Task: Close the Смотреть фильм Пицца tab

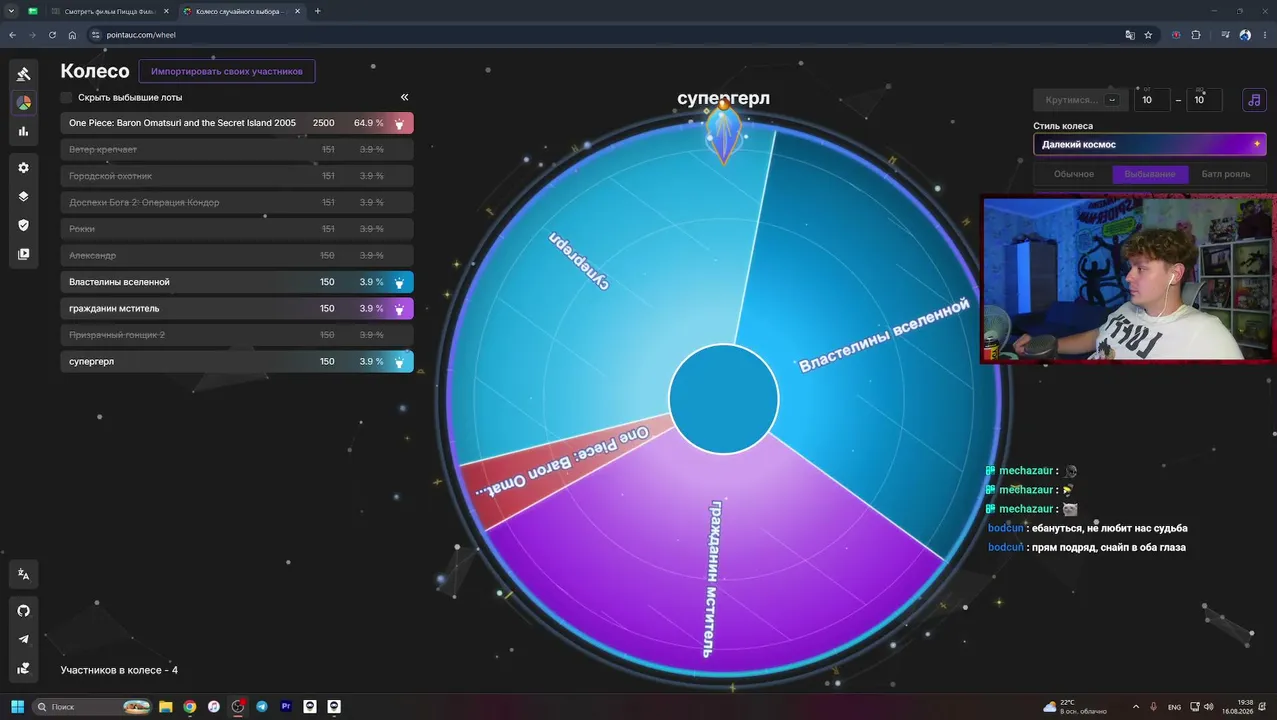Action: pyautogui.click(x=167, y=11)
